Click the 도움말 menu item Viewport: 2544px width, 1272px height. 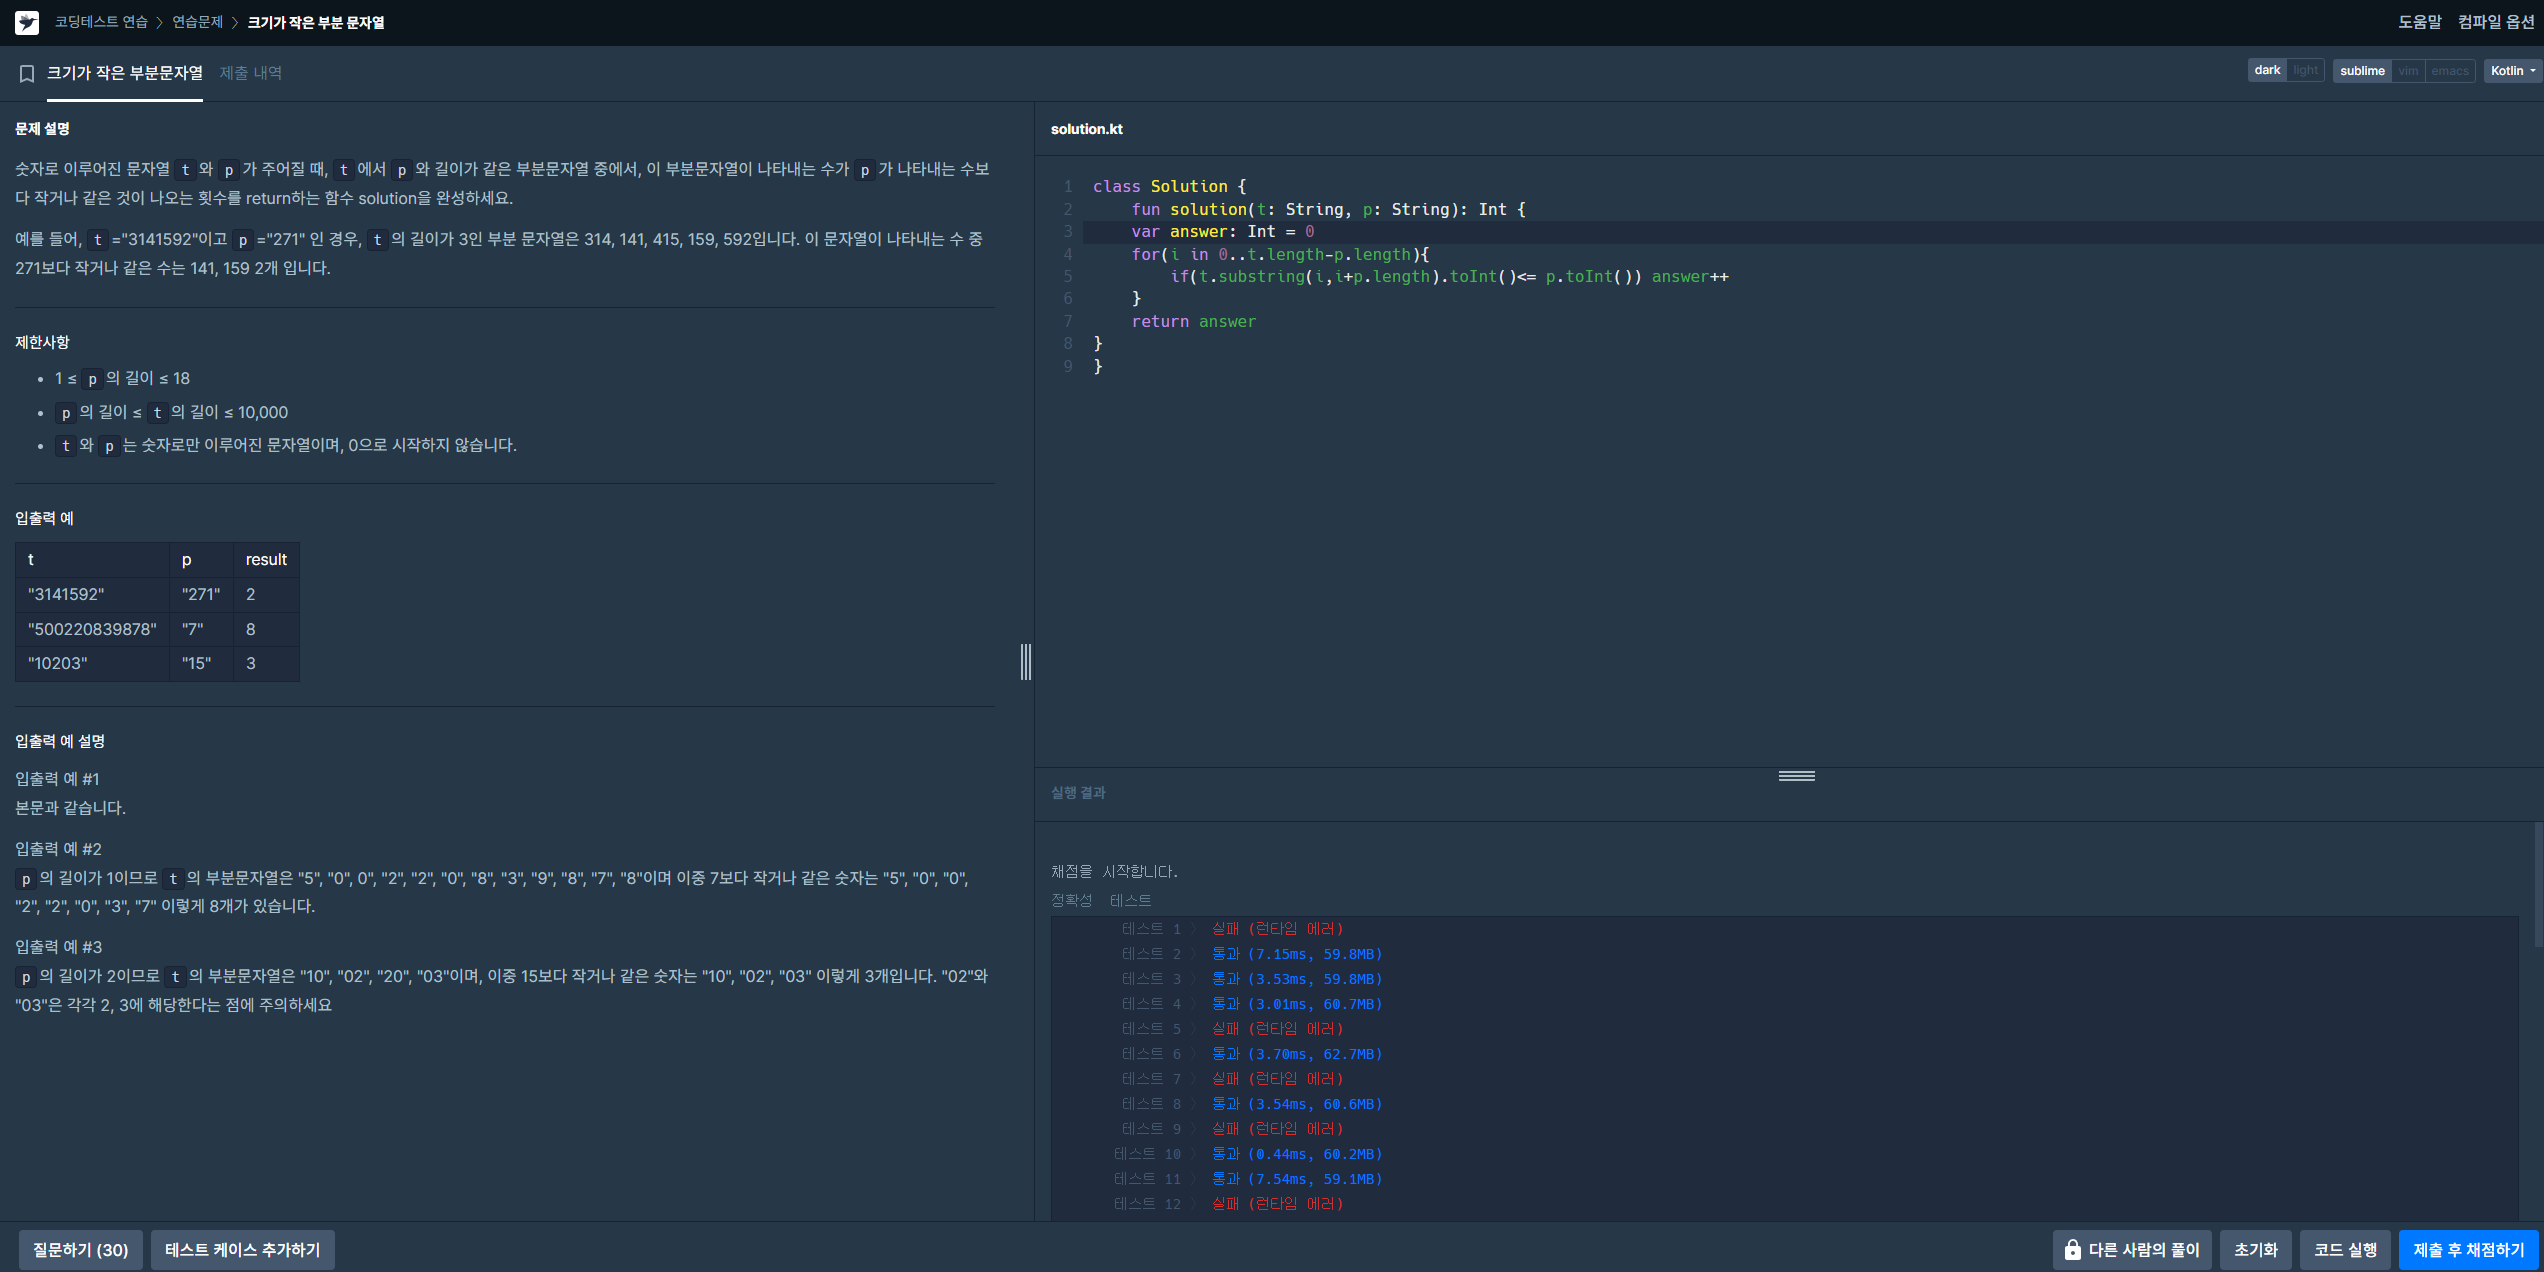[2419, 22]
